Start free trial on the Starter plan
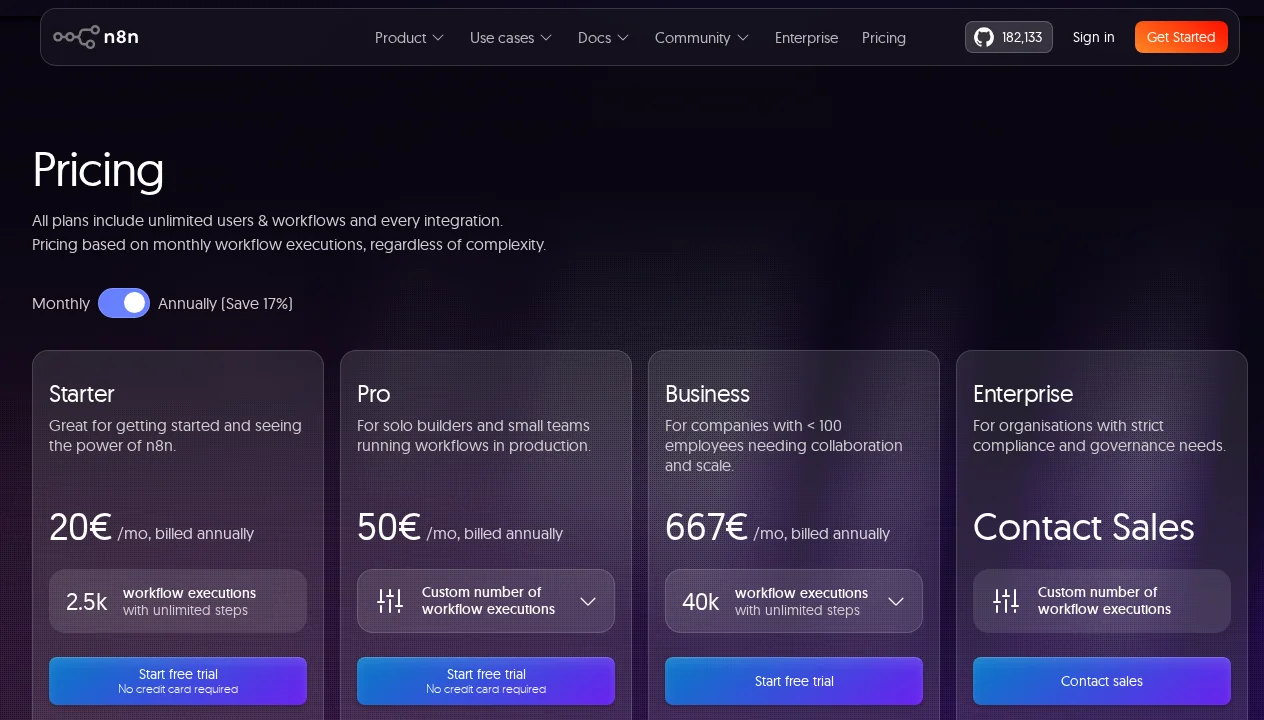 click(178, 681)
